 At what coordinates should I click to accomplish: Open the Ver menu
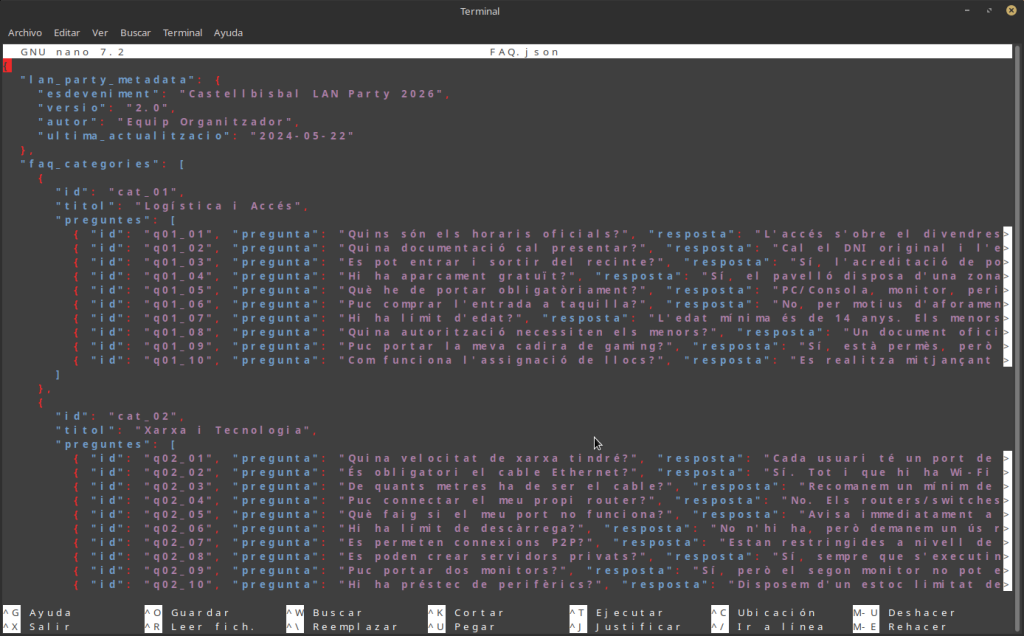(100, 32)
